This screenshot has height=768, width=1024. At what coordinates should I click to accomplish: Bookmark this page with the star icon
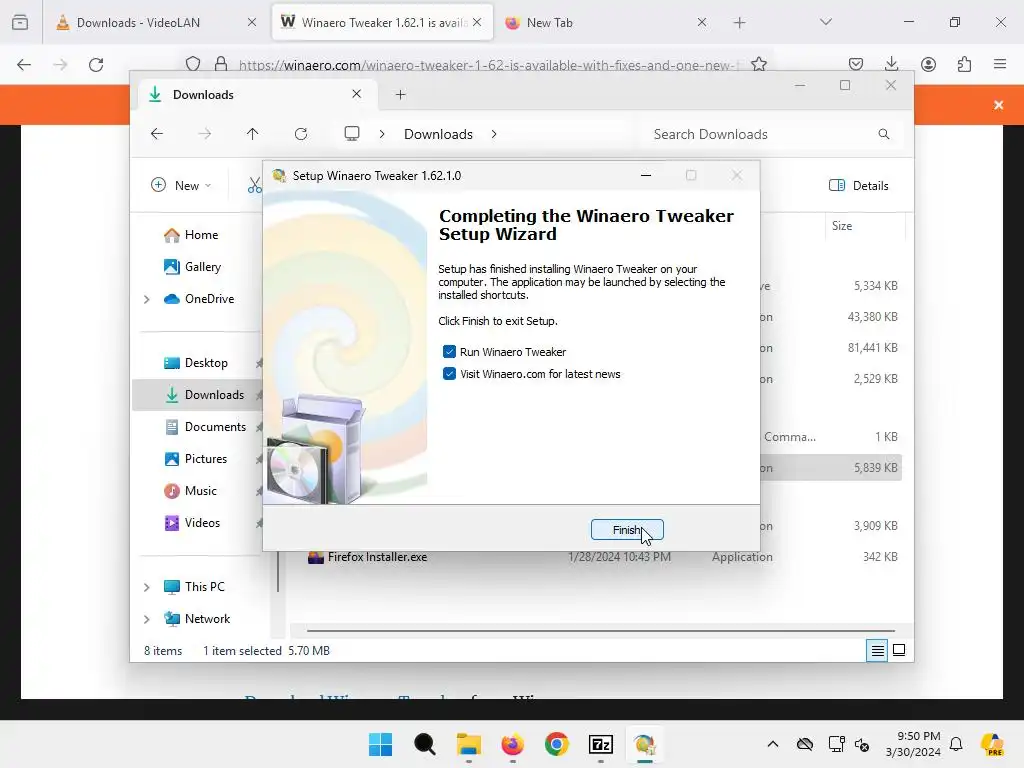(x=758, y=64)
